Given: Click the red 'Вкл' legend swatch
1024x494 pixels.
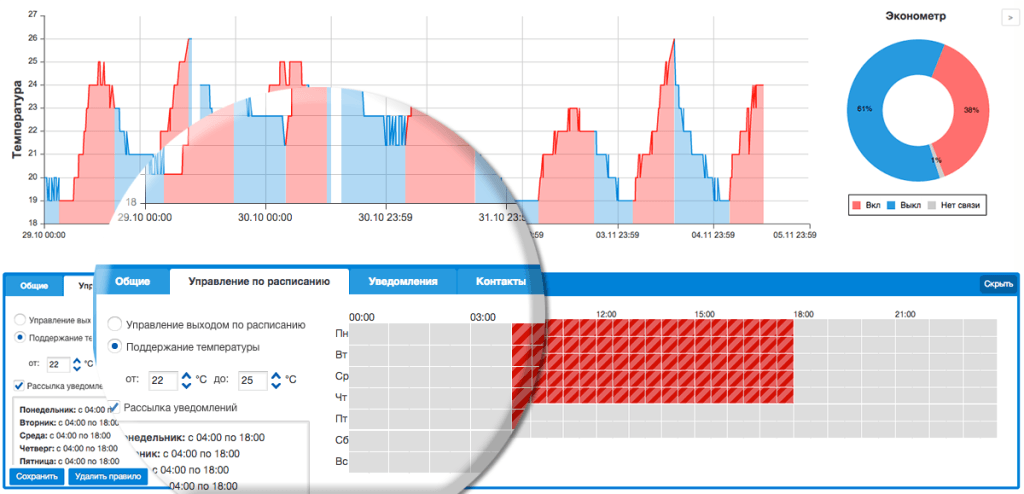Looking at the screenshot, I should tap(856, 205).
